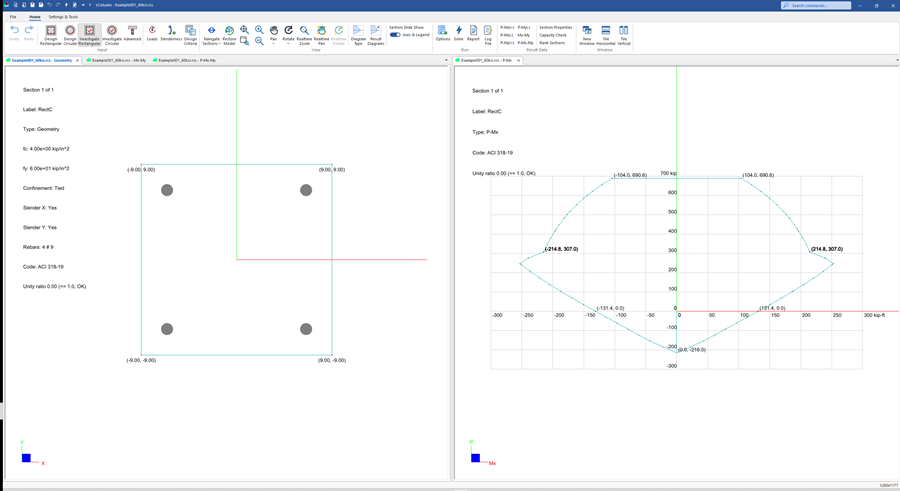Screen dimensions: 900x491
Task: Open the File menu
Action: 13,17
